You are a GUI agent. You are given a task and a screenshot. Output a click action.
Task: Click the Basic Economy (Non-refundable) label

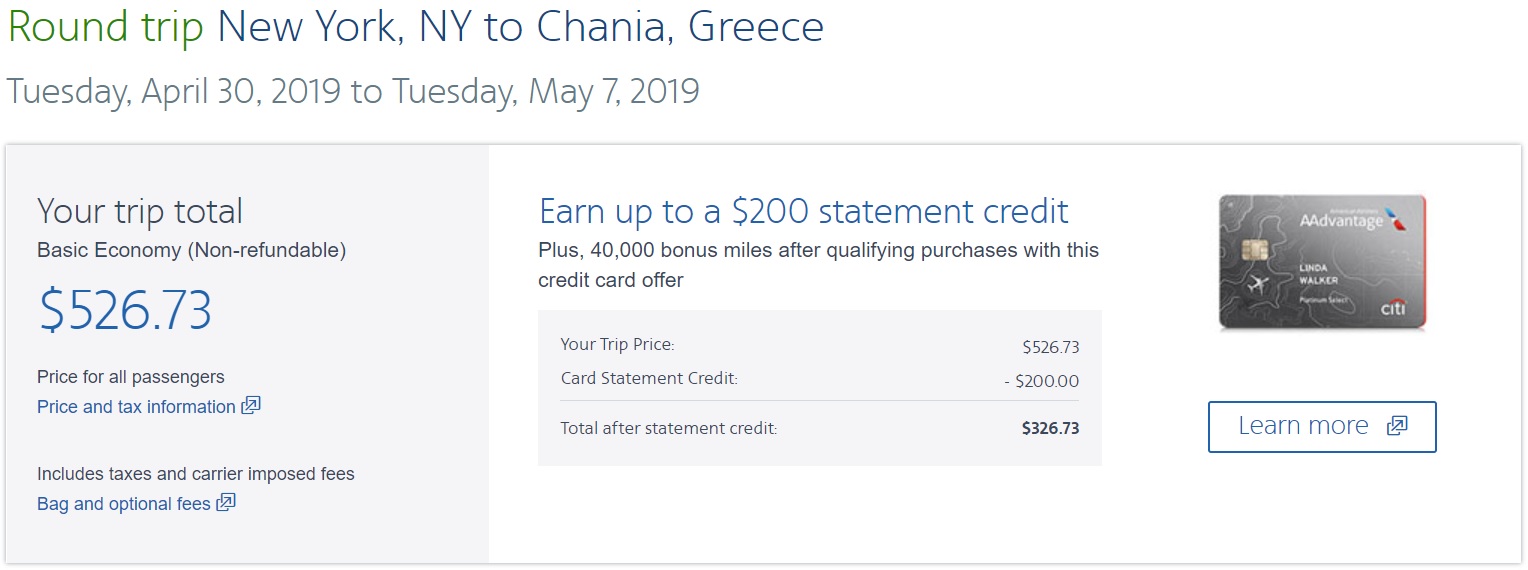191,251
